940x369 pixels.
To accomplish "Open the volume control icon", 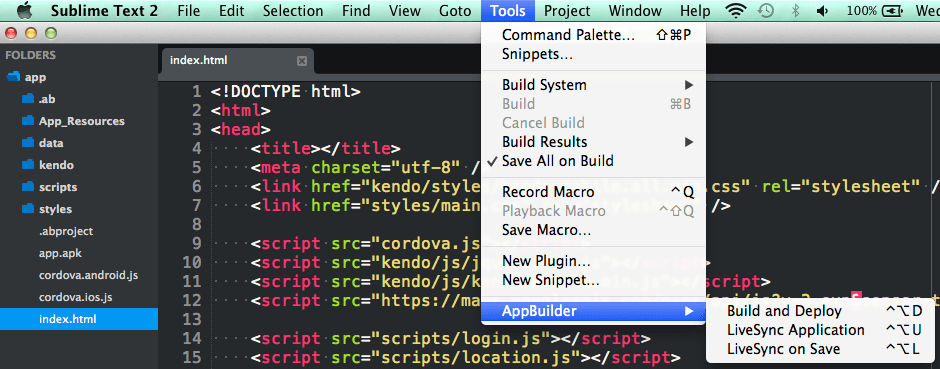I will (822, 11).
